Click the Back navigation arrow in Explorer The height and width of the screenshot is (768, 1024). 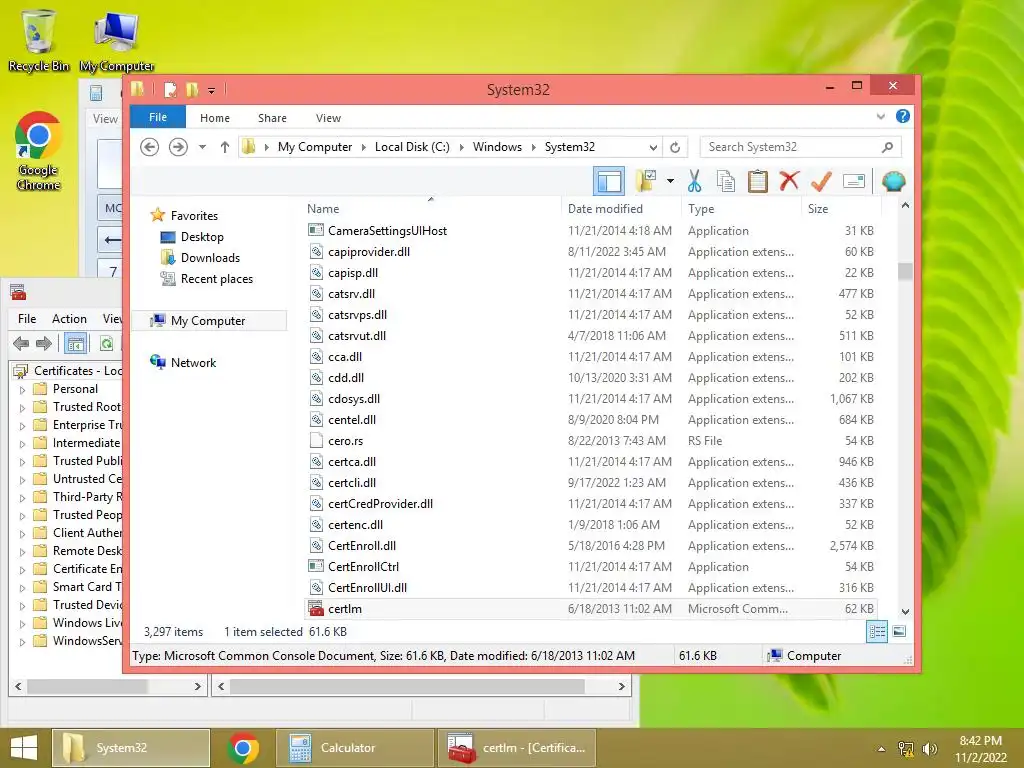point(150,147)
